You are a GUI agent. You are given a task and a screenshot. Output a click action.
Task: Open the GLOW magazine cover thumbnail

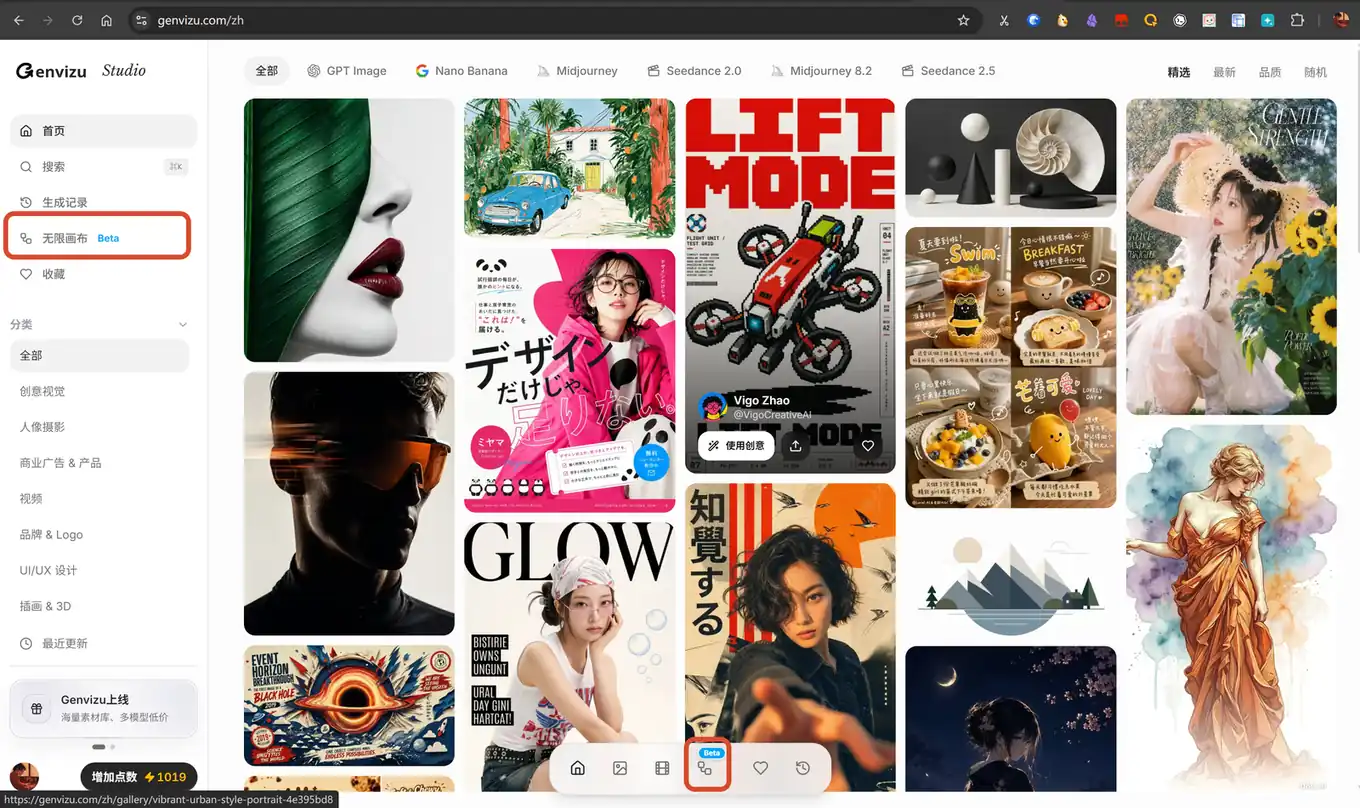[x=570, y=655]
